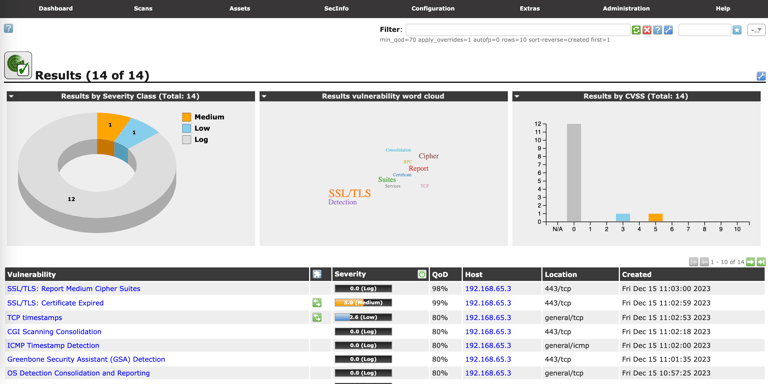
Task: Click the Low blue legend swatch
Action: pos(186,128)
